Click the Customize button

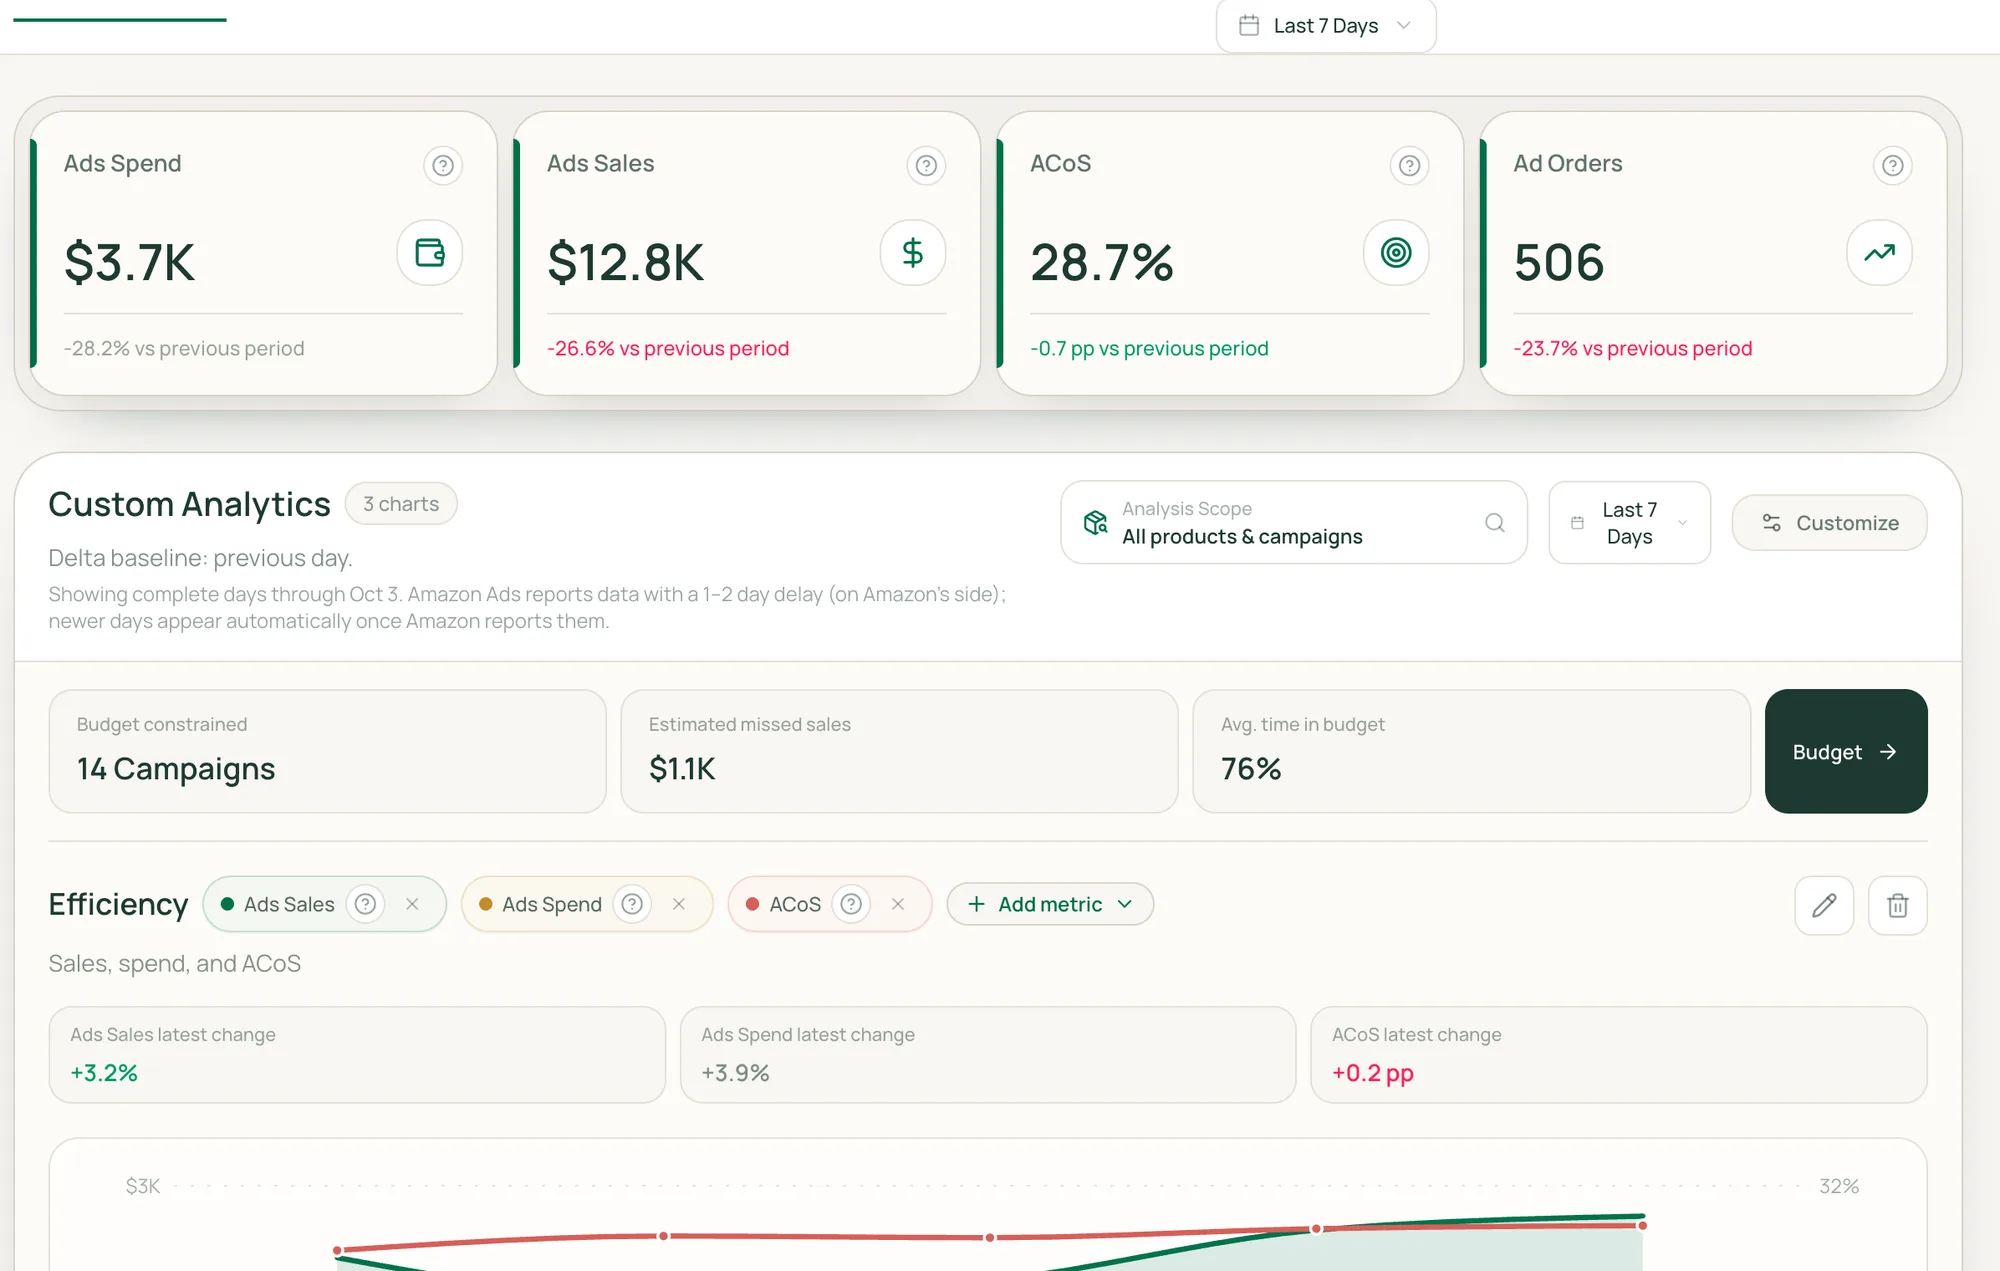[1829, 523]
